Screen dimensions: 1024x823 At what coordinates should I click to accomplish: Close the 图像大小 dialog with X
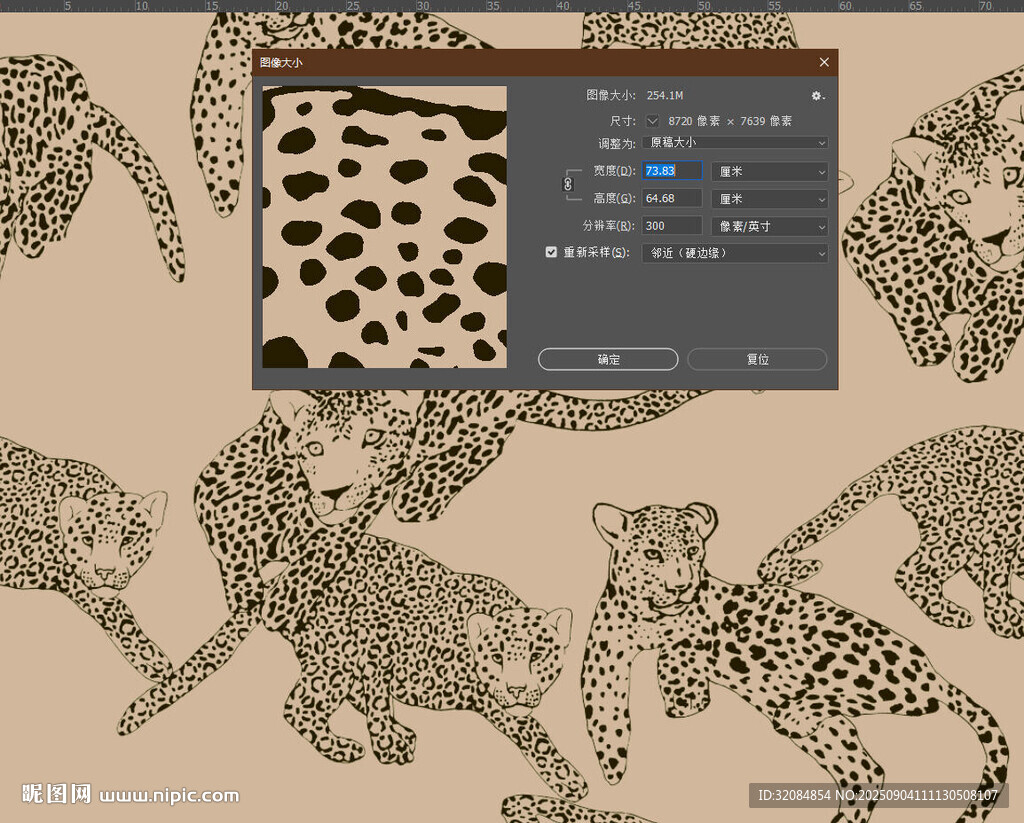824,62
